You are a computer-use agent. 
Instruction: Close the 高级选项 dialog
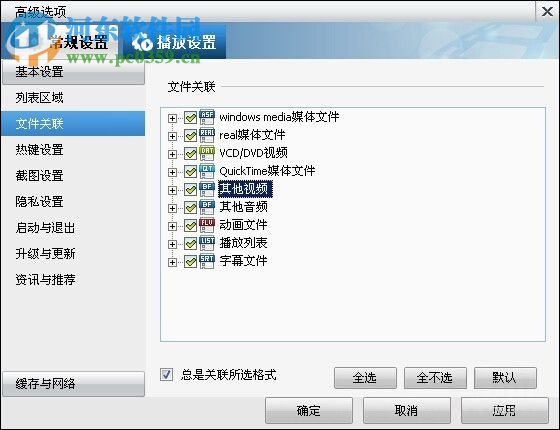click(547, 12)
